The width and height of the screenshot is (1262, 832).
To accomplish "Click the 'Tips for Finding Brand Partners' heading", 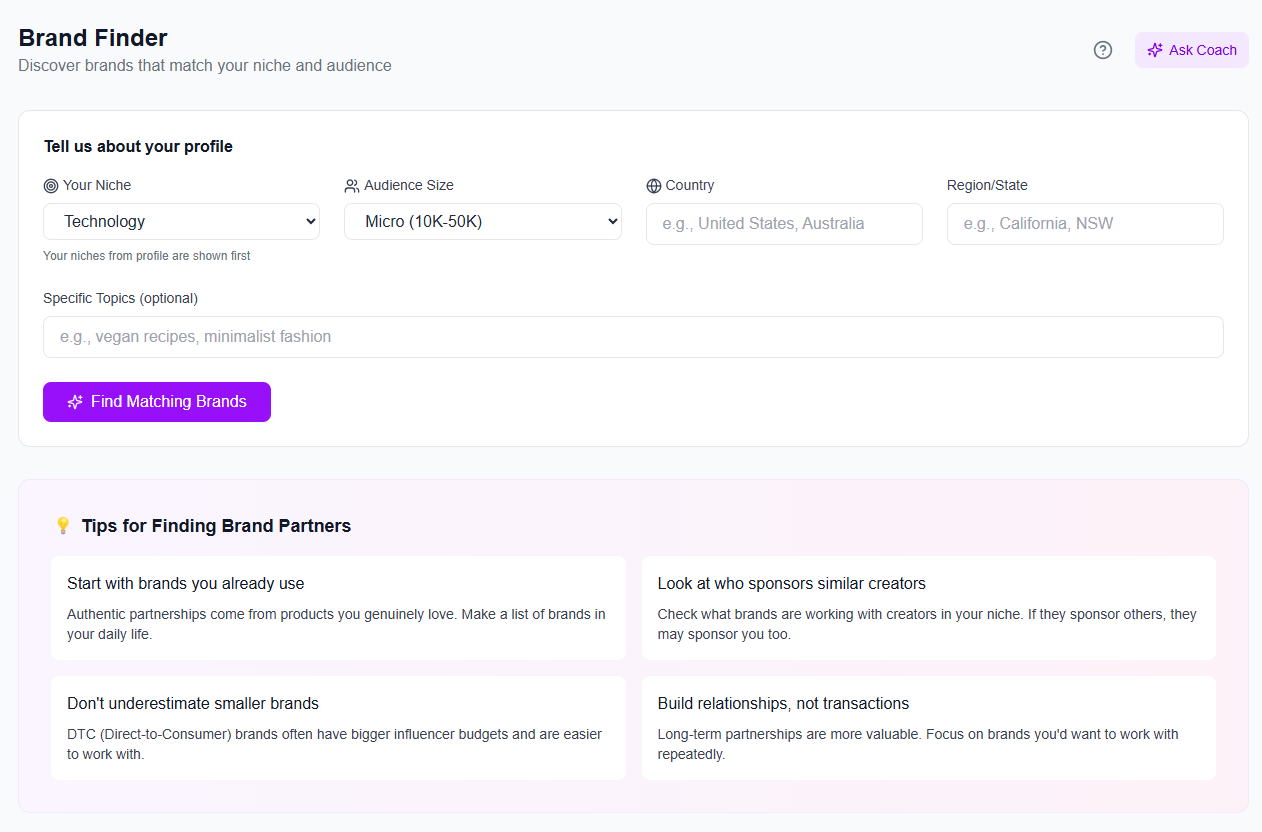I will coord(216,526).
